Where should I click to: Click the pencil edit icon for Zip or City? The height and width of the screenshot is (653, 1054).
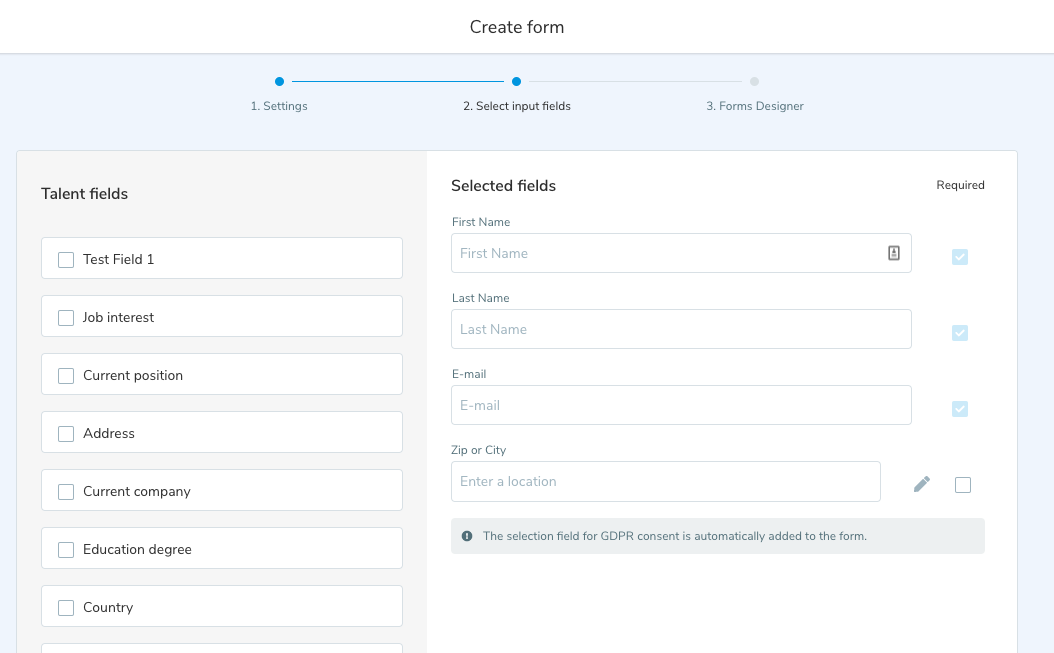pyautogui.click(x=921, y=484)
